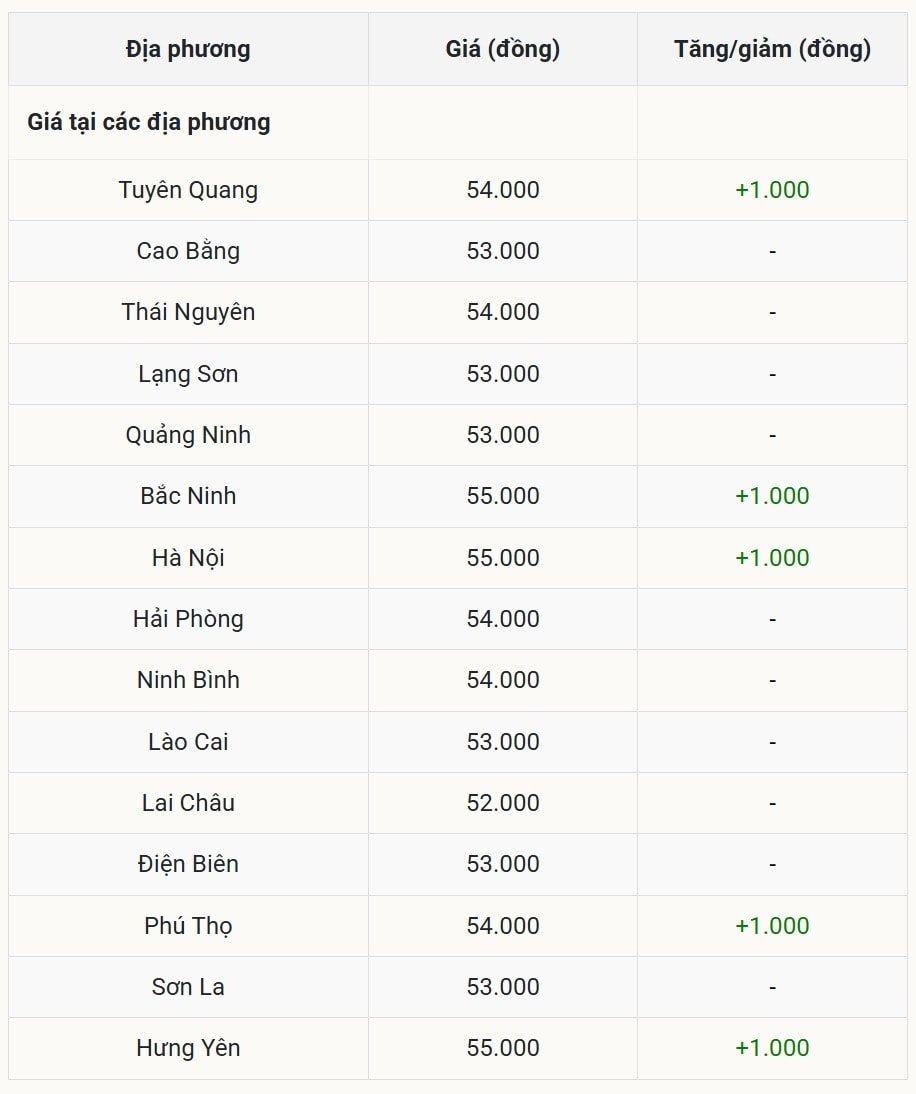
Task: Select the Lạng Sơn location cell
Action: [188, 374]
